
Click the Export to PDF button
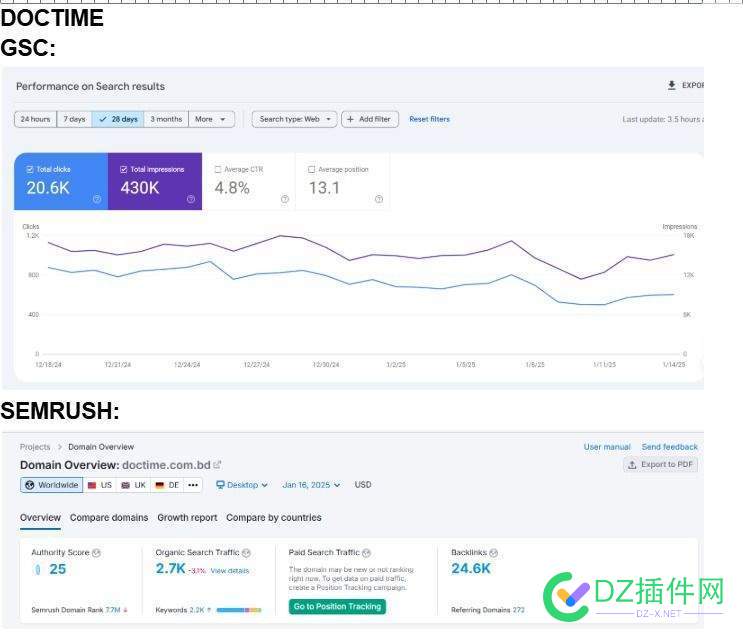tap(660, 465)
